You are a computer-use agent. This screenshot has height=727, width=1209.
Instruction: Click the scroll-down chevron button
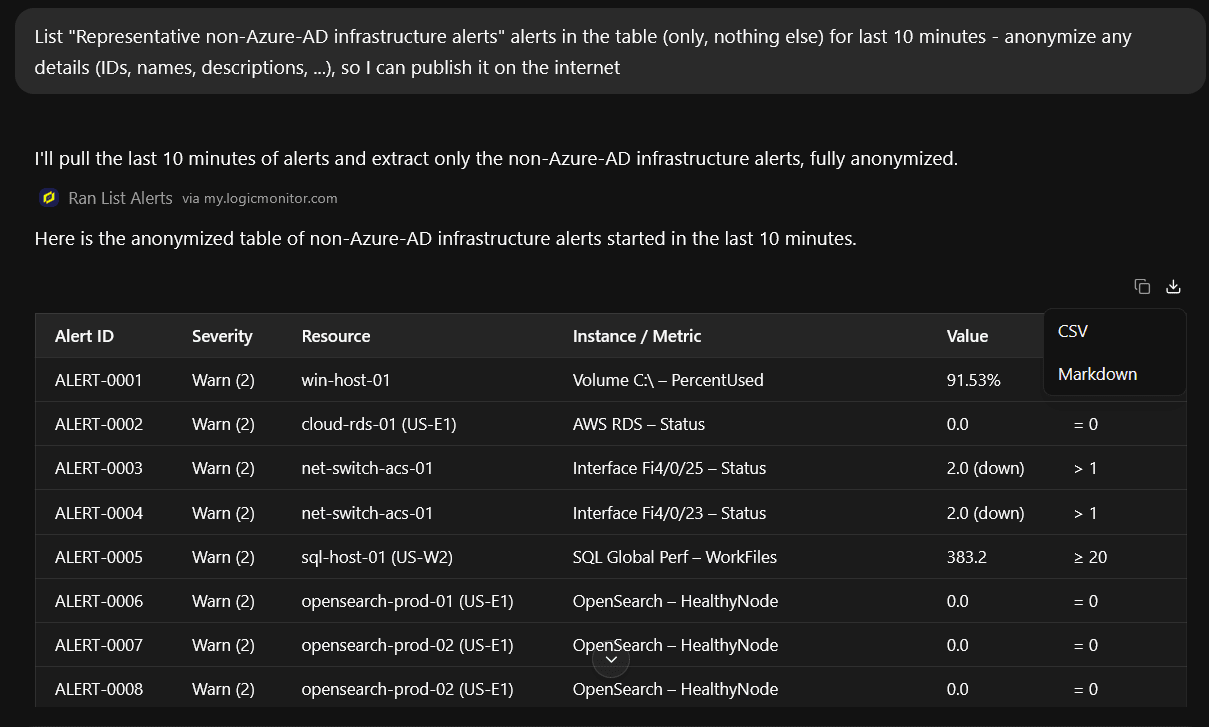611,660
